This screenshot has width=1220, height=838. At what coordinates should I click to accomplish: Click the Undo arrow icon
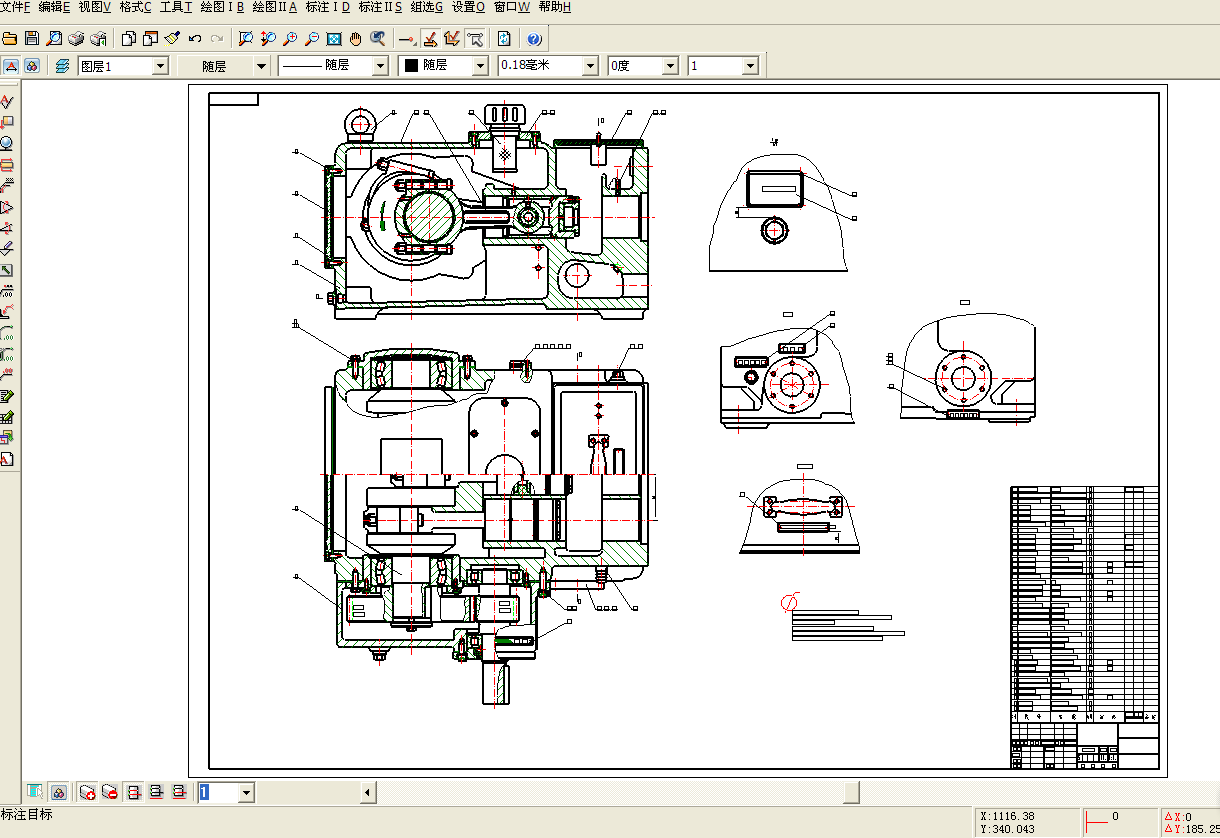pyautogui.click(x=195, y=39)
